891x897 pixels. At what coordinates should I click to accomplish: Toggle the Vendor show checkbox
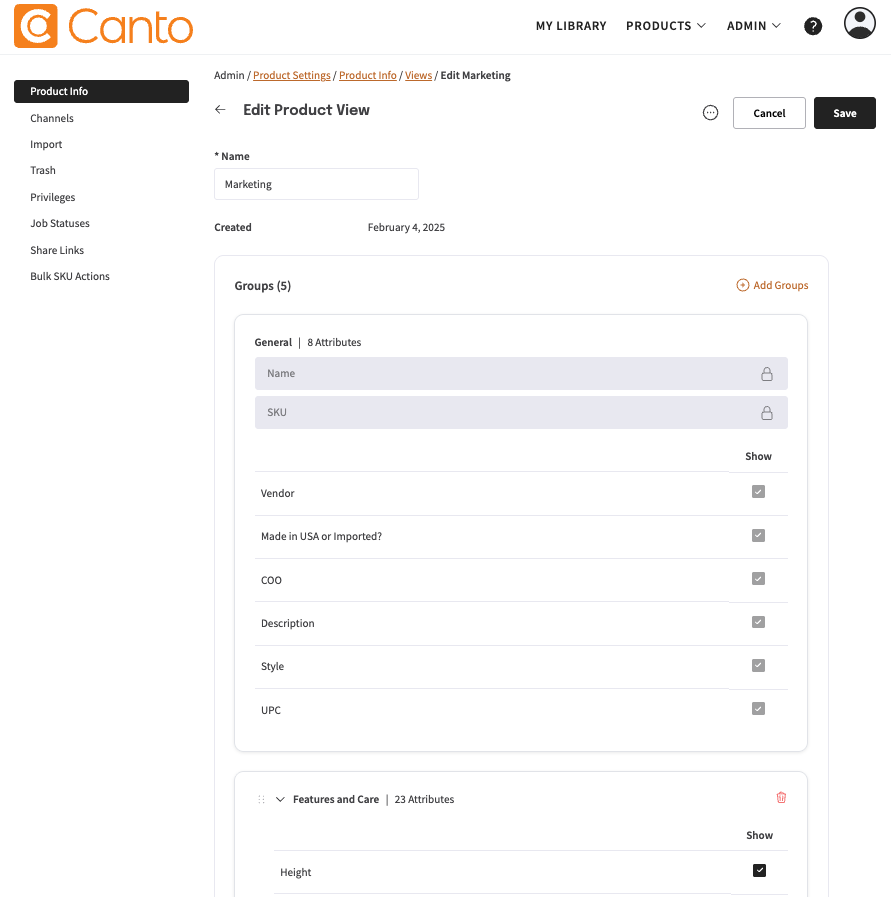758,492
